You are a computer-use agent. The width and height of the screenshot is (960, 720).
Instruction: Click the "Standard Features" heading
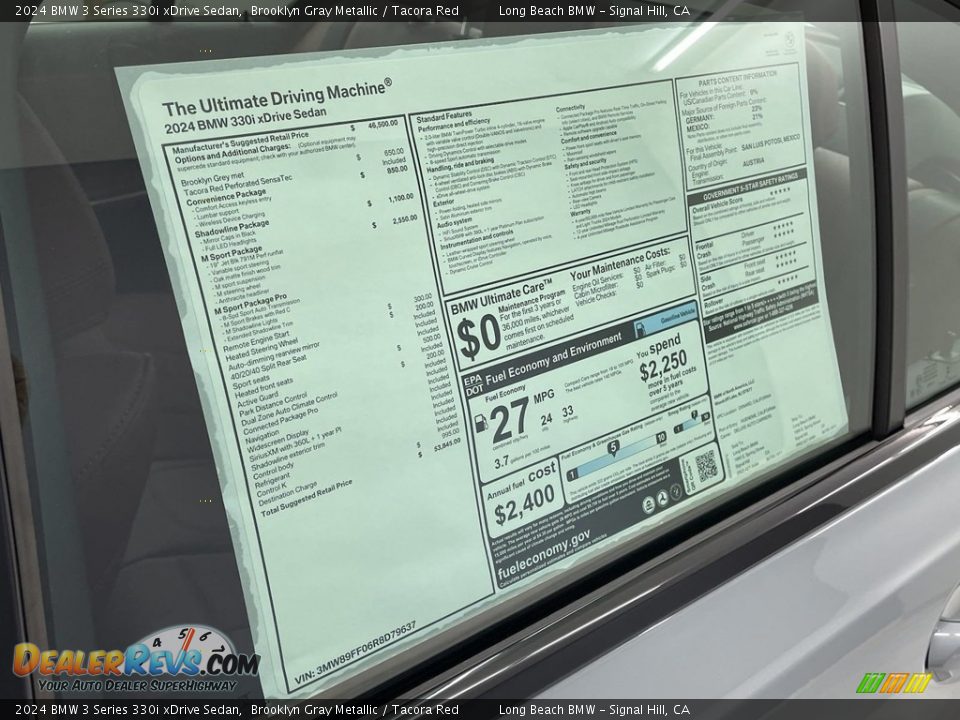pos(444,117)
